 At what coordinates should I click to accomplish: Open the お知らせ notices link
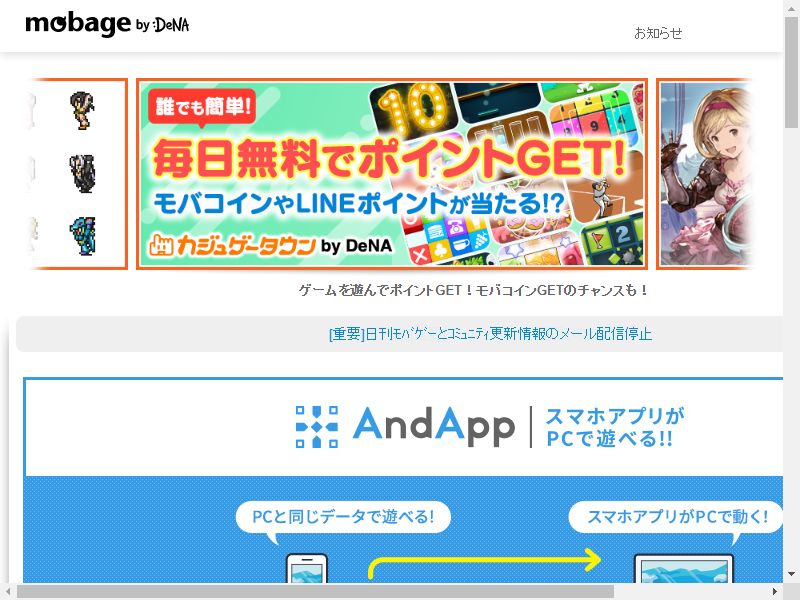[x=658, y=33]
